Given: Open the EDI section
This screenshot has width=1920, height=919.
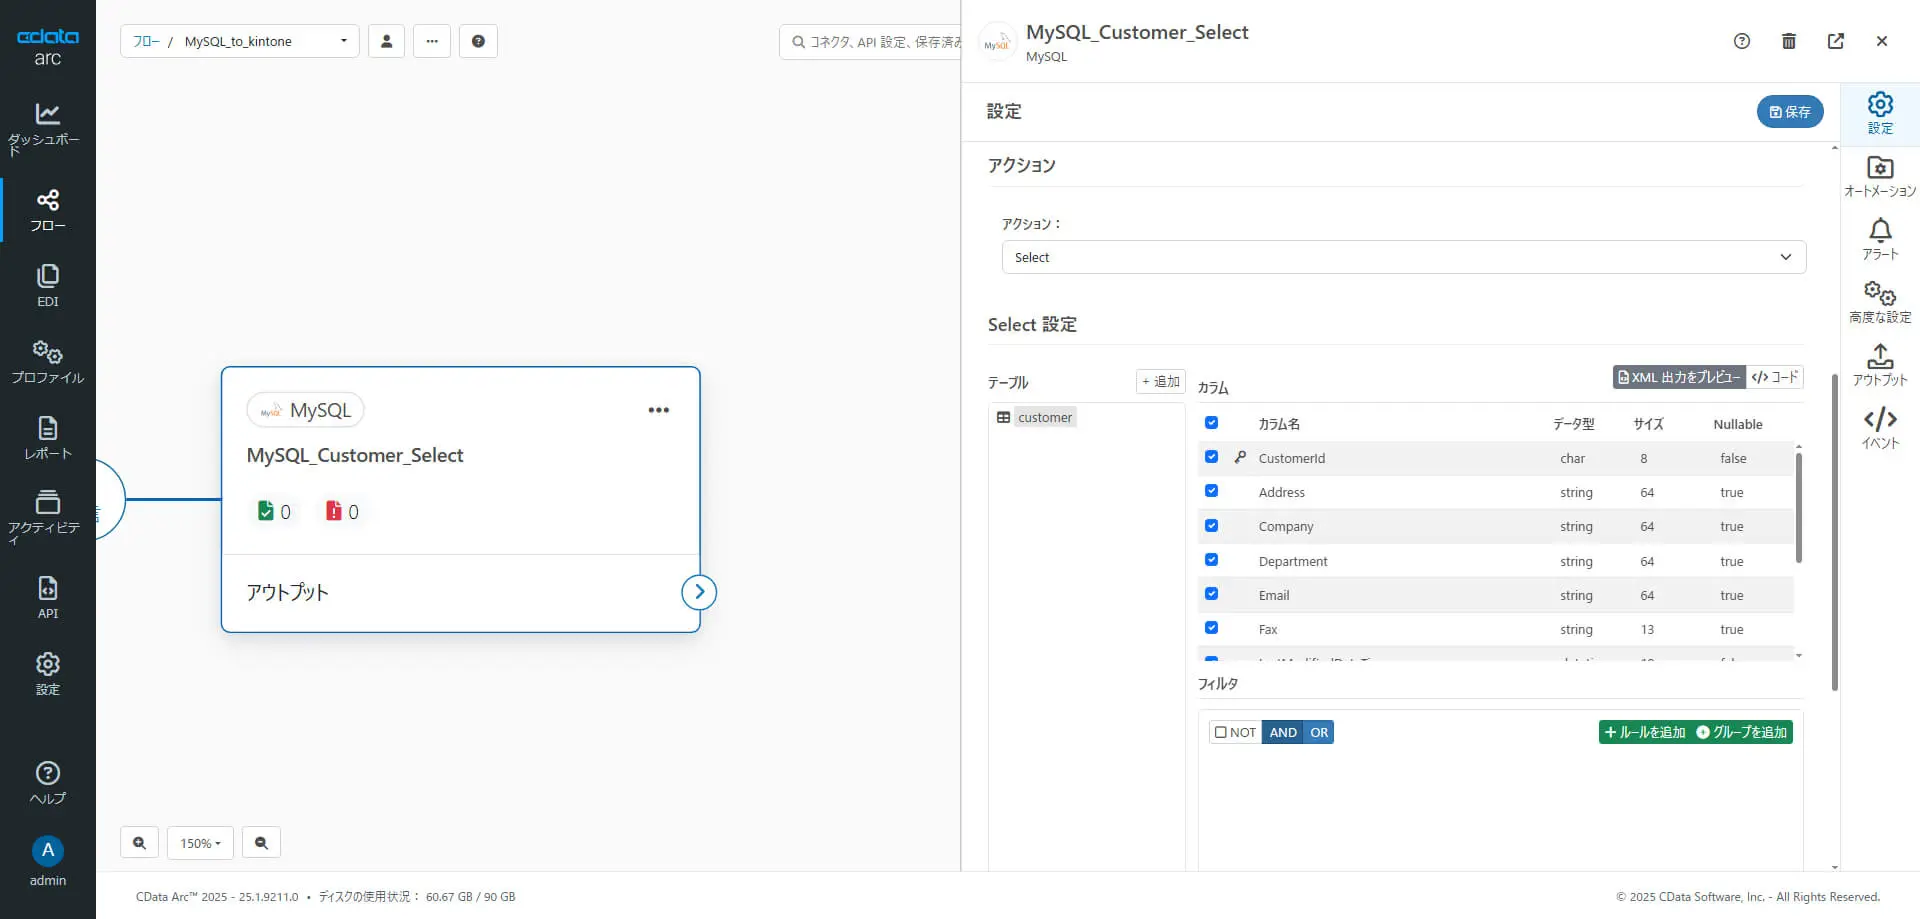Looking at the screenshot, I should click(x=47, y=286).
